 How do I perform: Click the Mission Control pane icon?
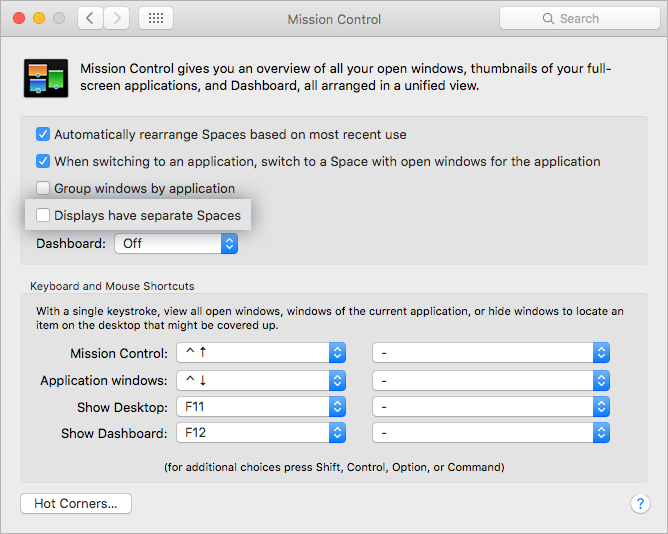point(45,78)
